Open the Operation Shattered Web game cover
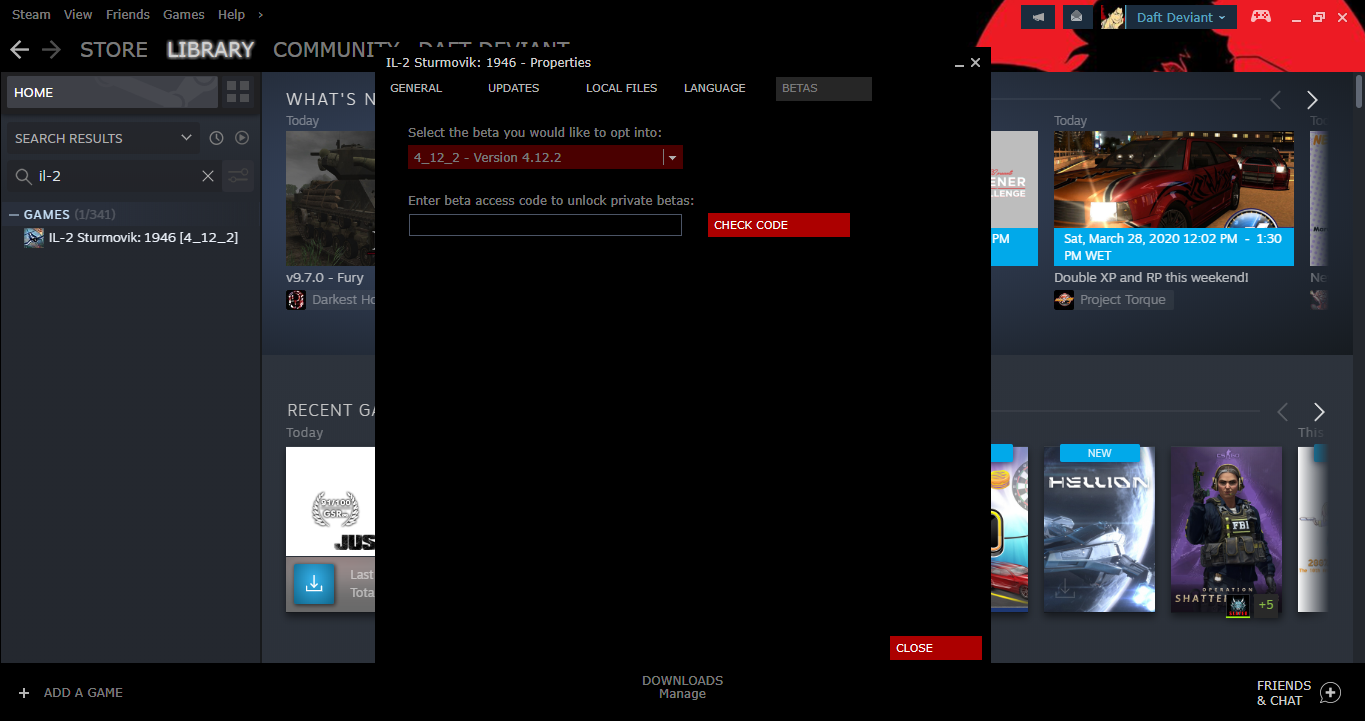Image resolution: width=1365 pixels, height=721 pixels. [x=1226, y=529]
